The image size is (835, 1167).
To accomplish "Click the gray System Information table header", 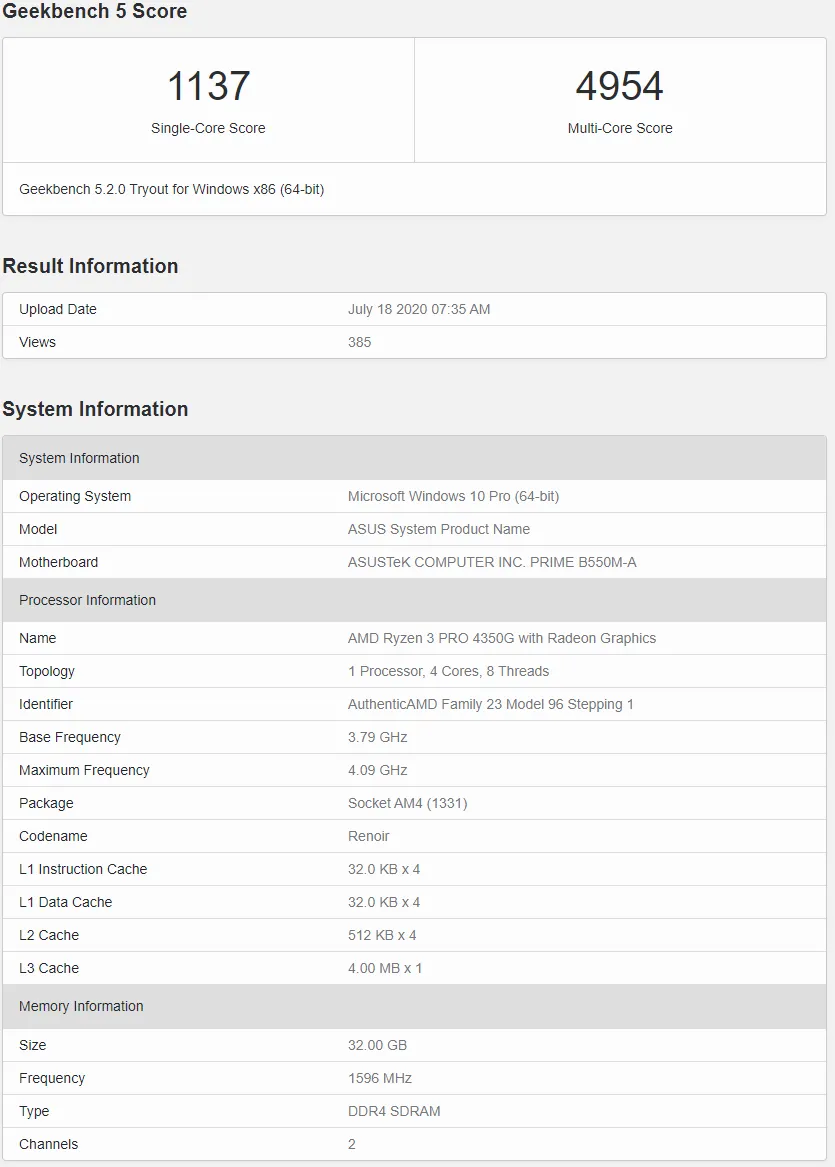I will (415, 458).
